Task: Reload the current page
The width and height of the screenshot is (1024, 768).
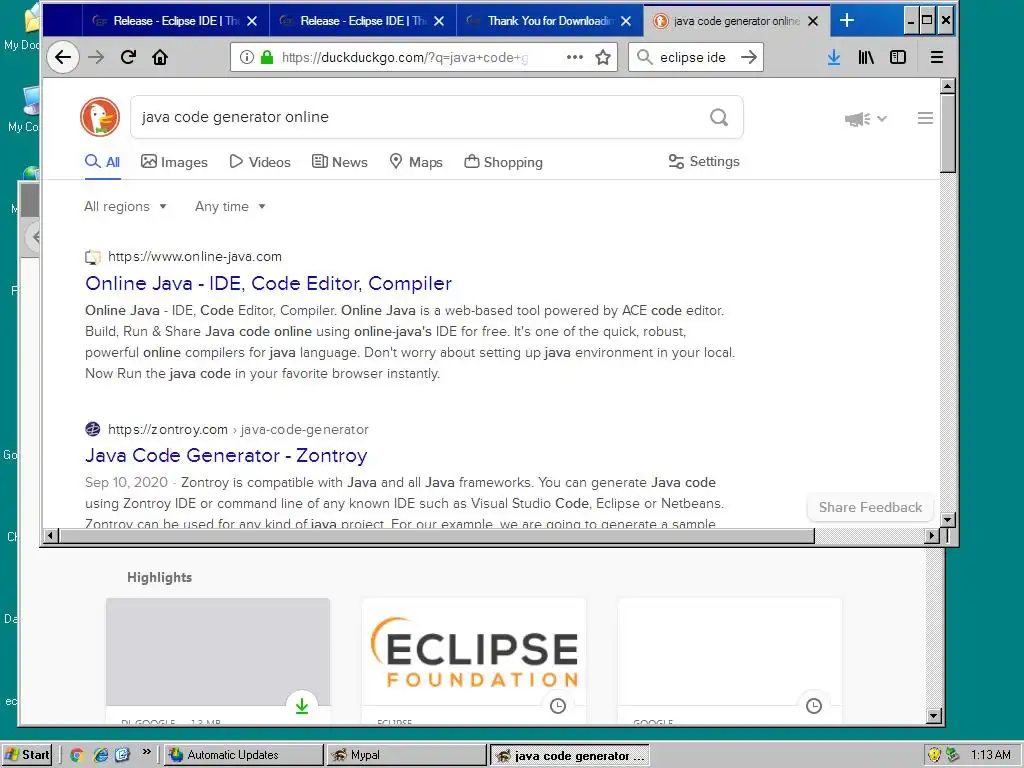Action: [128, 57]
